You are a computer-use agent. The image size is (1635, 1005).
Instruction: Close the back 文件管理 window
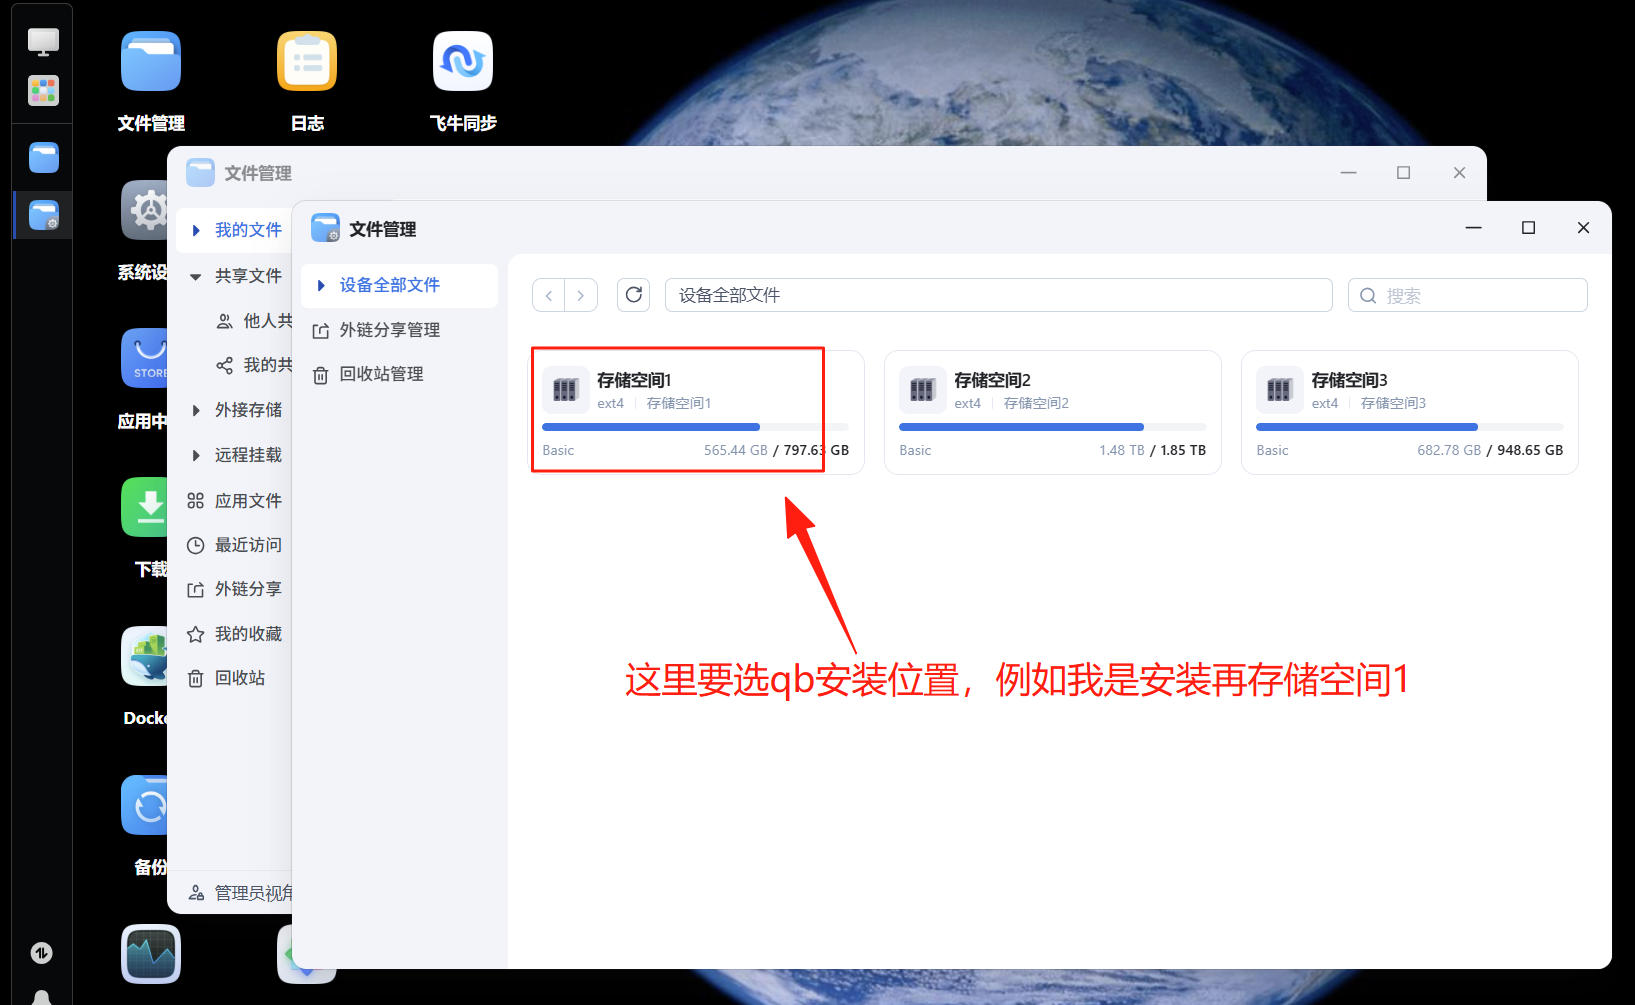(x=1459, y=173)
